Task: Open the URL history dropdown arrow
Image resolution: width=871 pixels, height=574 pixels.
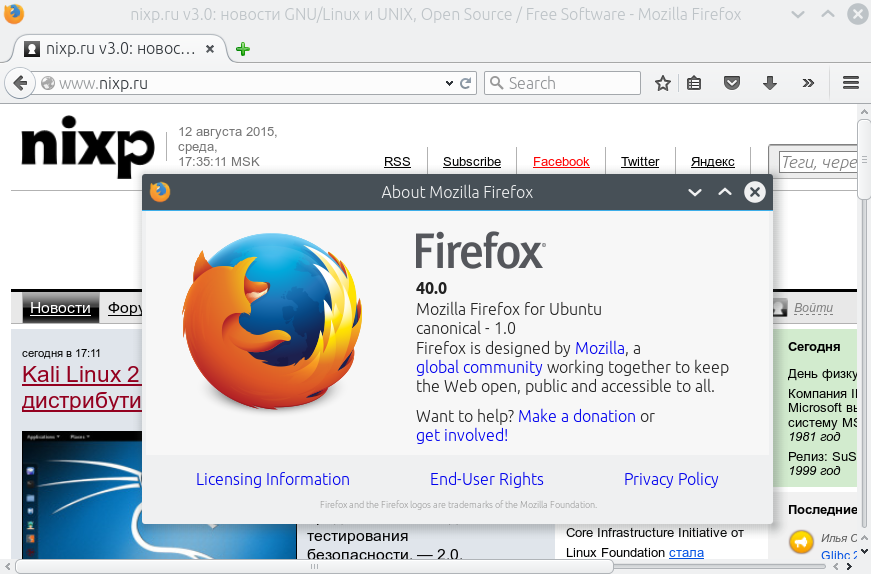Action: [449, 83]
